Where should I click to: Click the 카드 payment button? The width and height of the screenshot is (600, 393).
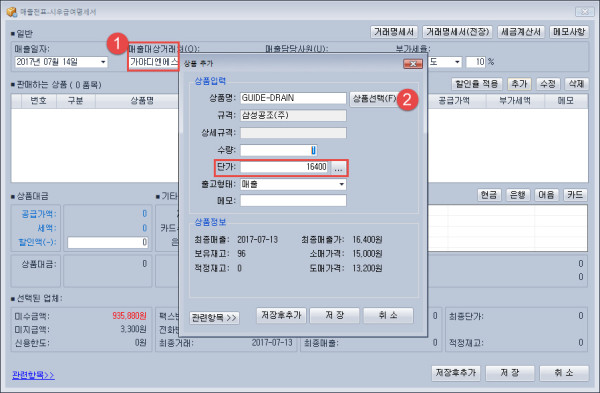(575, 195)
